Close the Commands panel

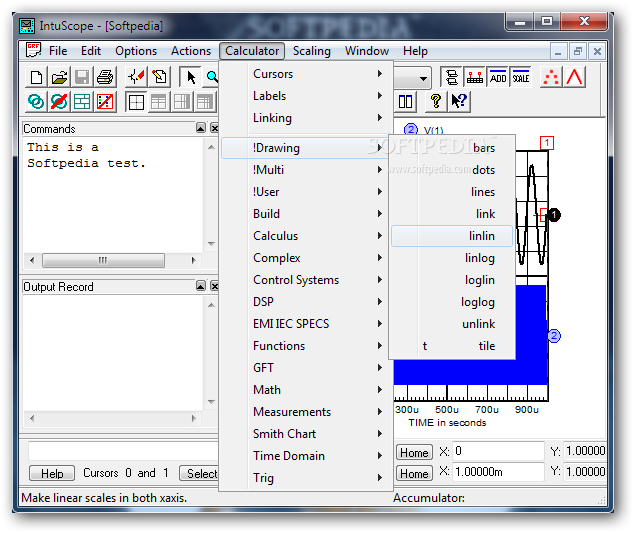coord(214,128)
